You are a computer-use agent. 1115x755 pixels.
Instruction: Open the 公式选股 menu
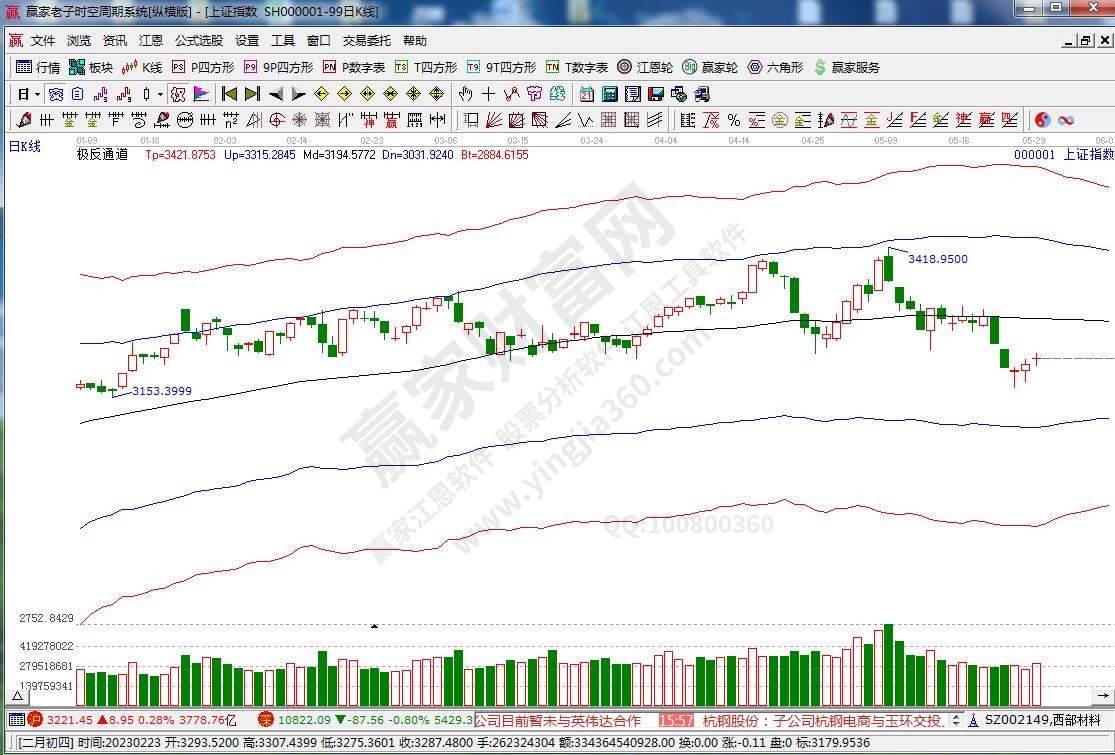click(x=199, y=41)
